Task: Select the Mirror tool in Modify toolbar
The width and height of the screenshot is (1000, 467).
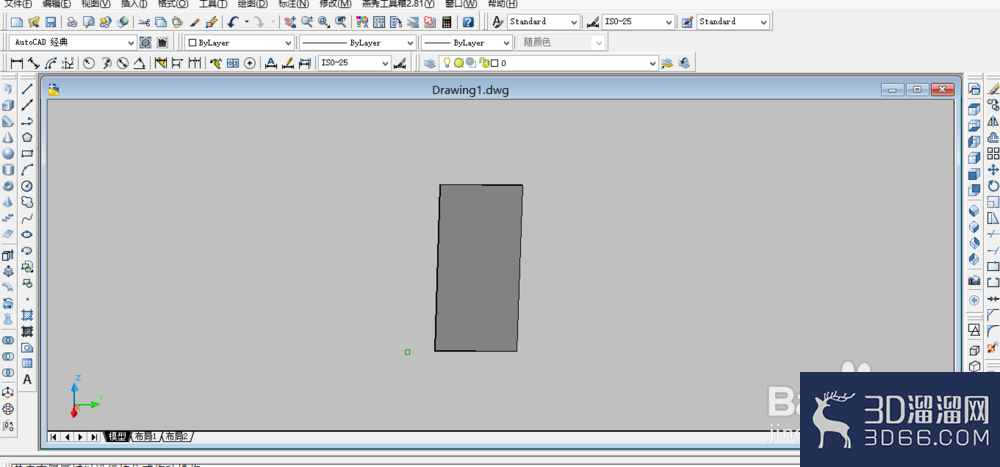Action: click(x=993, y=121)
